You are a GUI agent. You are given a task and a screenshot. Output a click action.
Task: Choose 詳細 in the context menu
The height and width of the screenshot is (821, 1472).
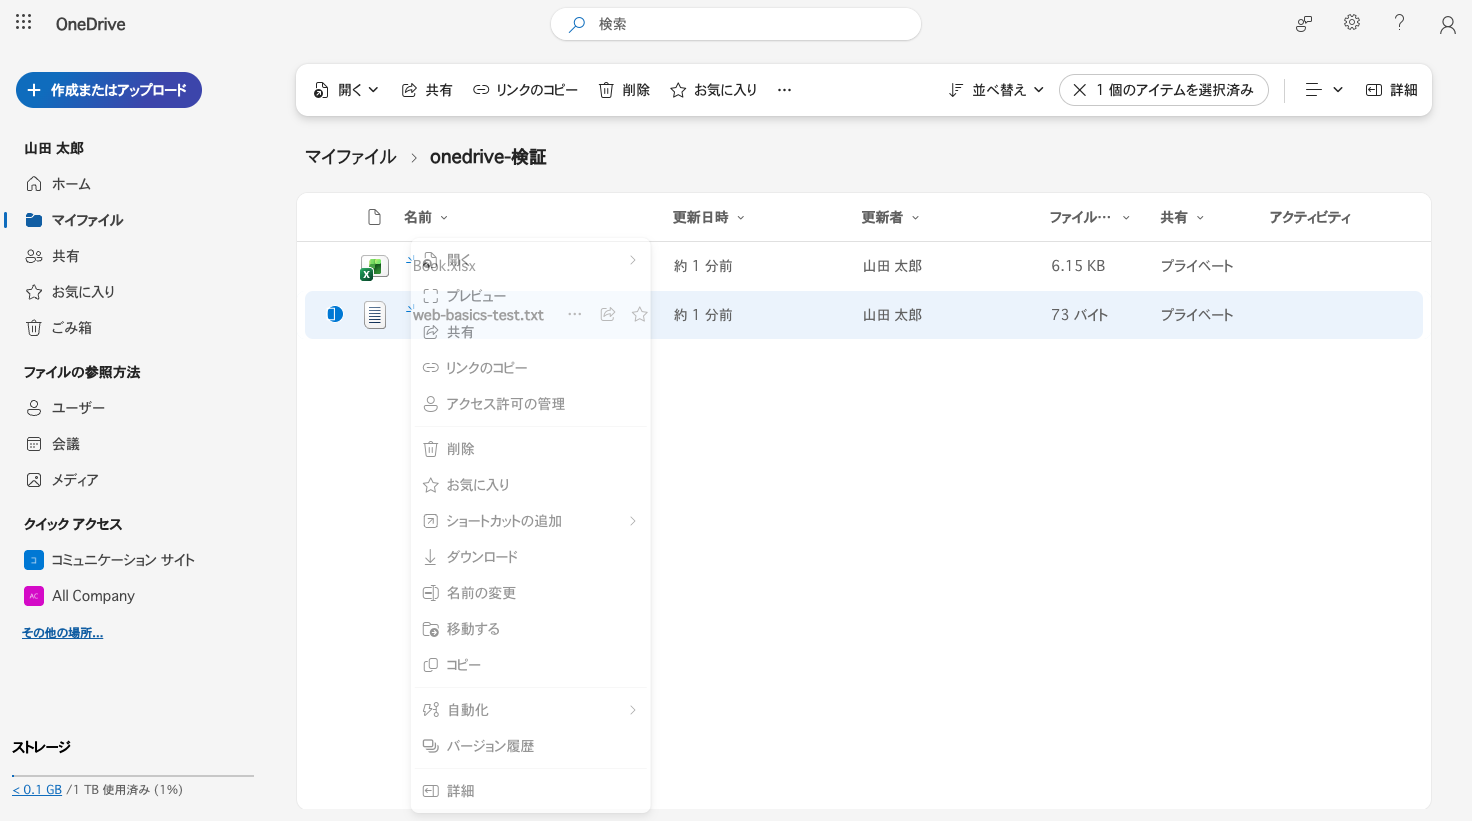click(531, 791)
